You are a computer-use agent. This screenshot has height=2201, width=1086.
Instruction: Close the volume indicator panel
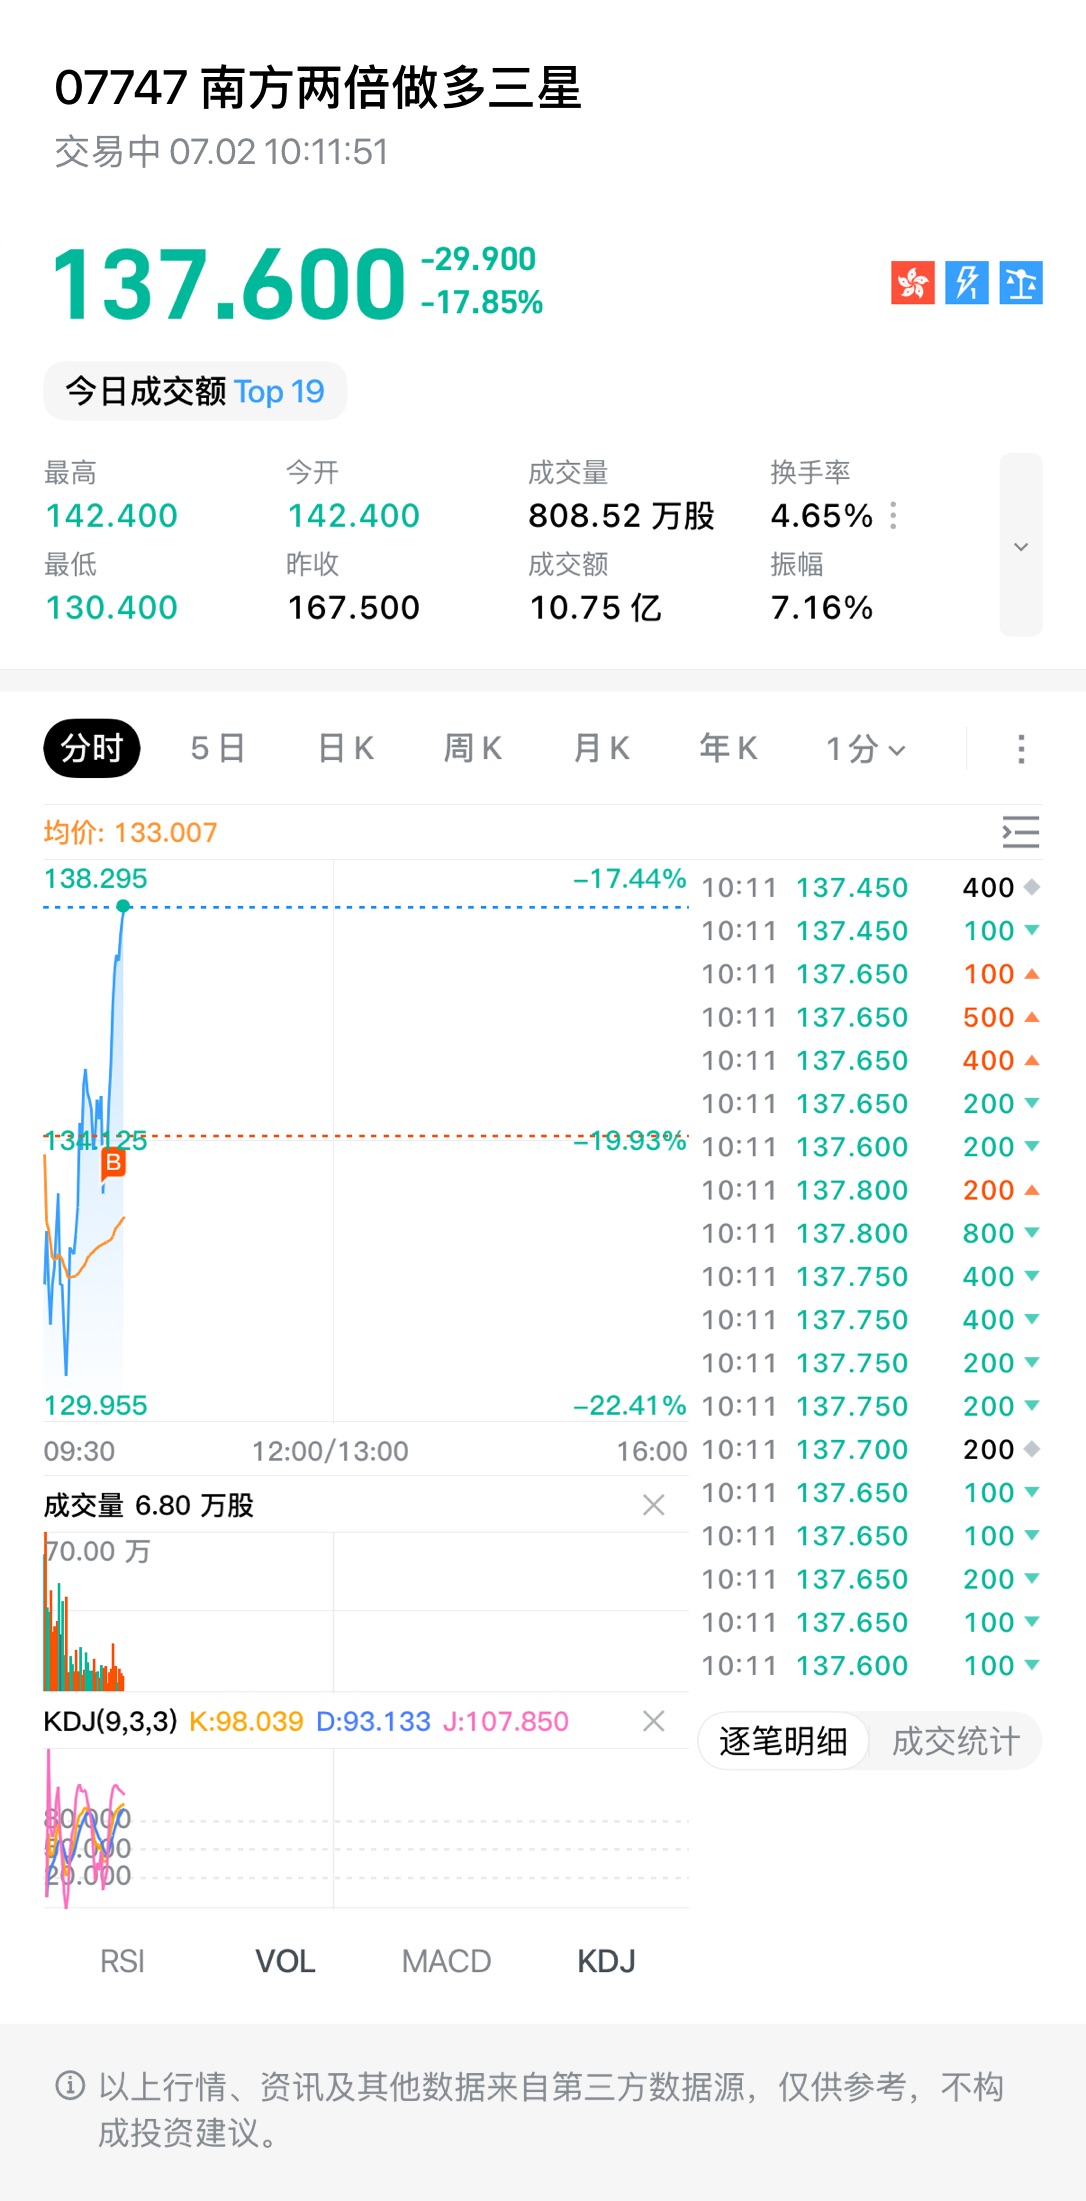pyautogui.click(x=654, y=1505)
